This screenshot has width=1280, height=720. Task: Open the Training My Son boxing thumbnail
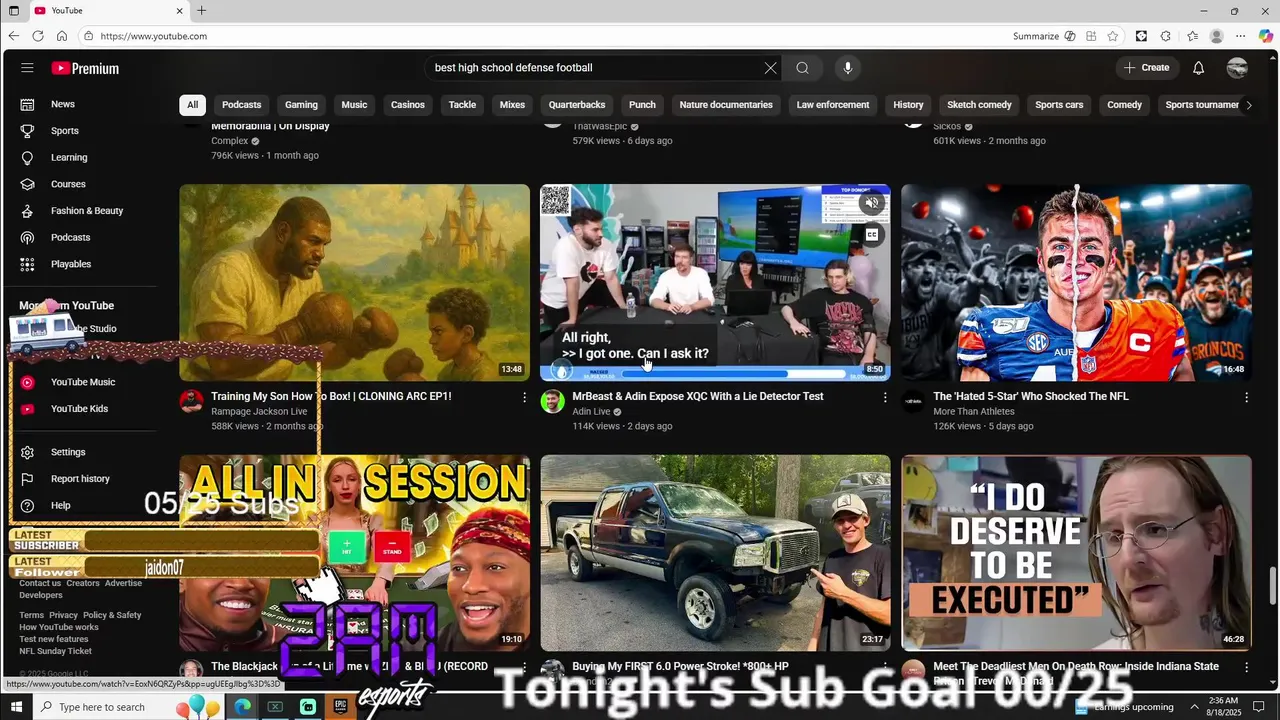[x=354, y=282]
